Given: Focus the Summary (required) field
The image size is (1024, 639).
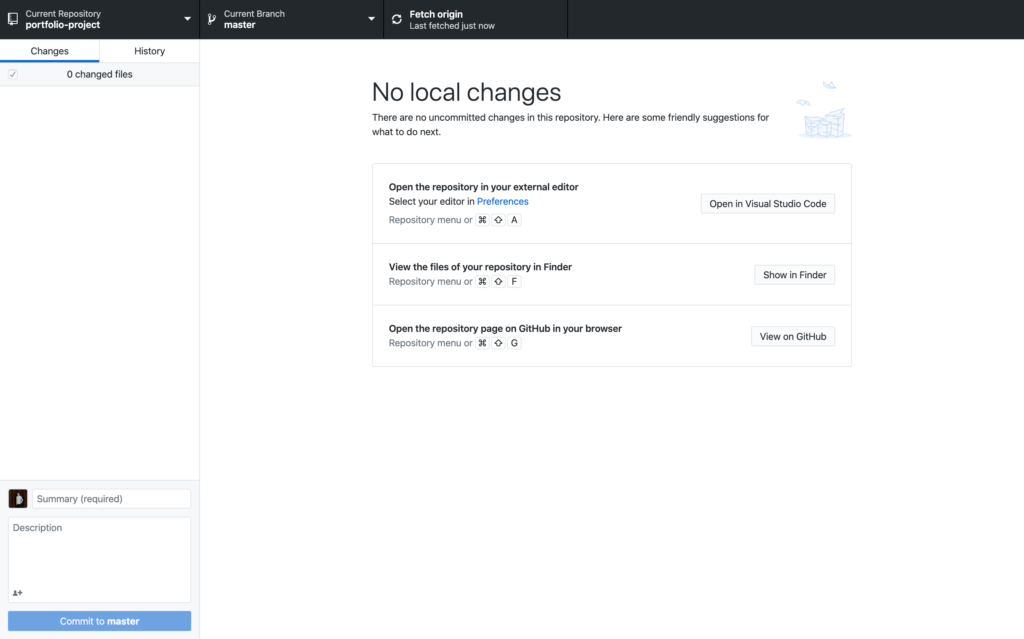Looking at the screenshot, I should [x=111, y=499].
